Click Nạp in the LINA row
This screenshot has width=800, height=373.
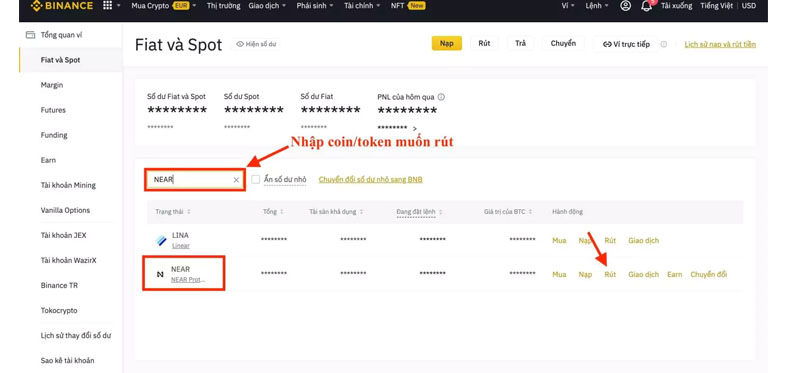(x=585, y=240)
